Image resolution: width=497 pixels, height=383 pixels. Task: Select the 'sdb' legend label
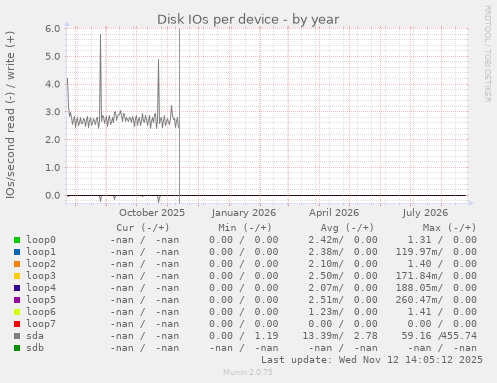tap(35, 348)
